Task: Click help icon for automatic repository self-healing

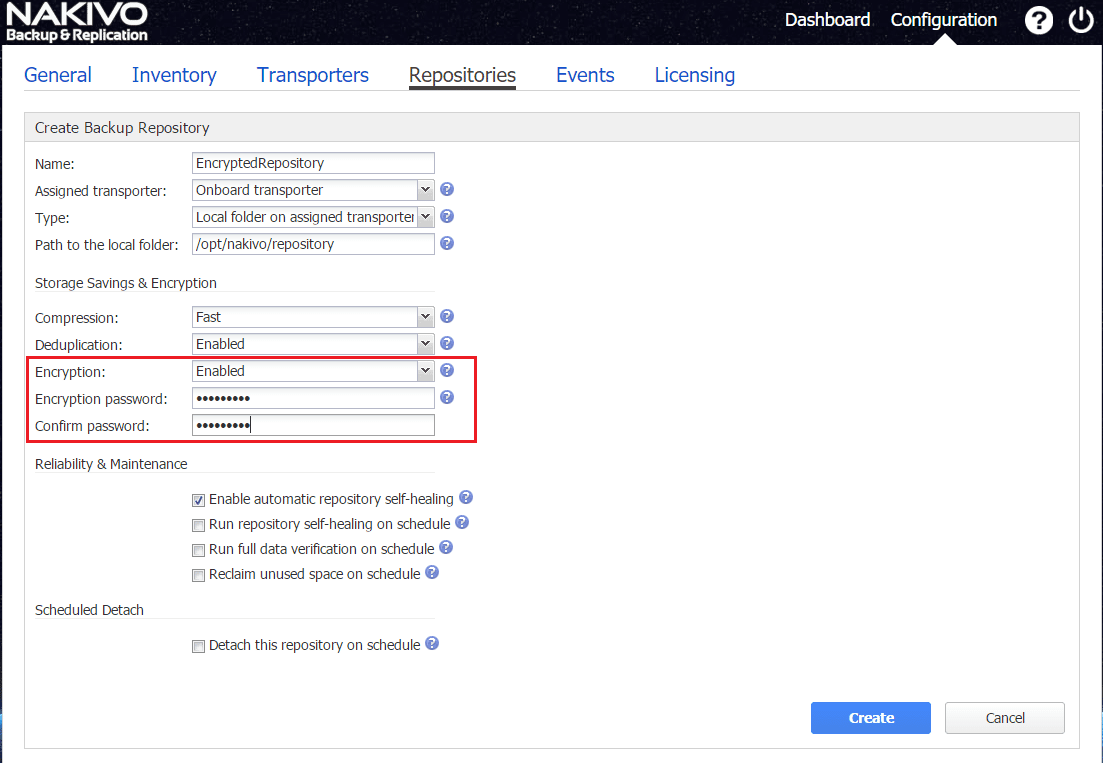Action: 466,497
